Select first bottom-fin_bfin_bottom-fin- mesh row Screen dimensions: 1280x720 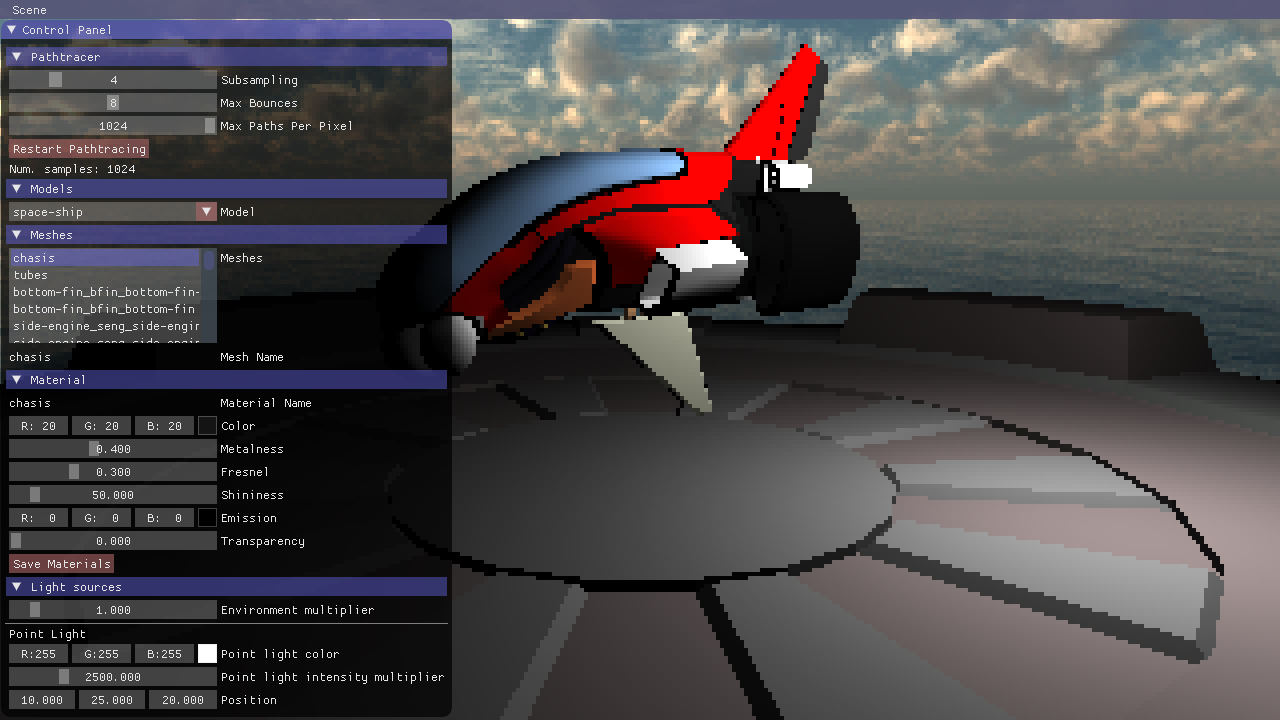(105, 292)
